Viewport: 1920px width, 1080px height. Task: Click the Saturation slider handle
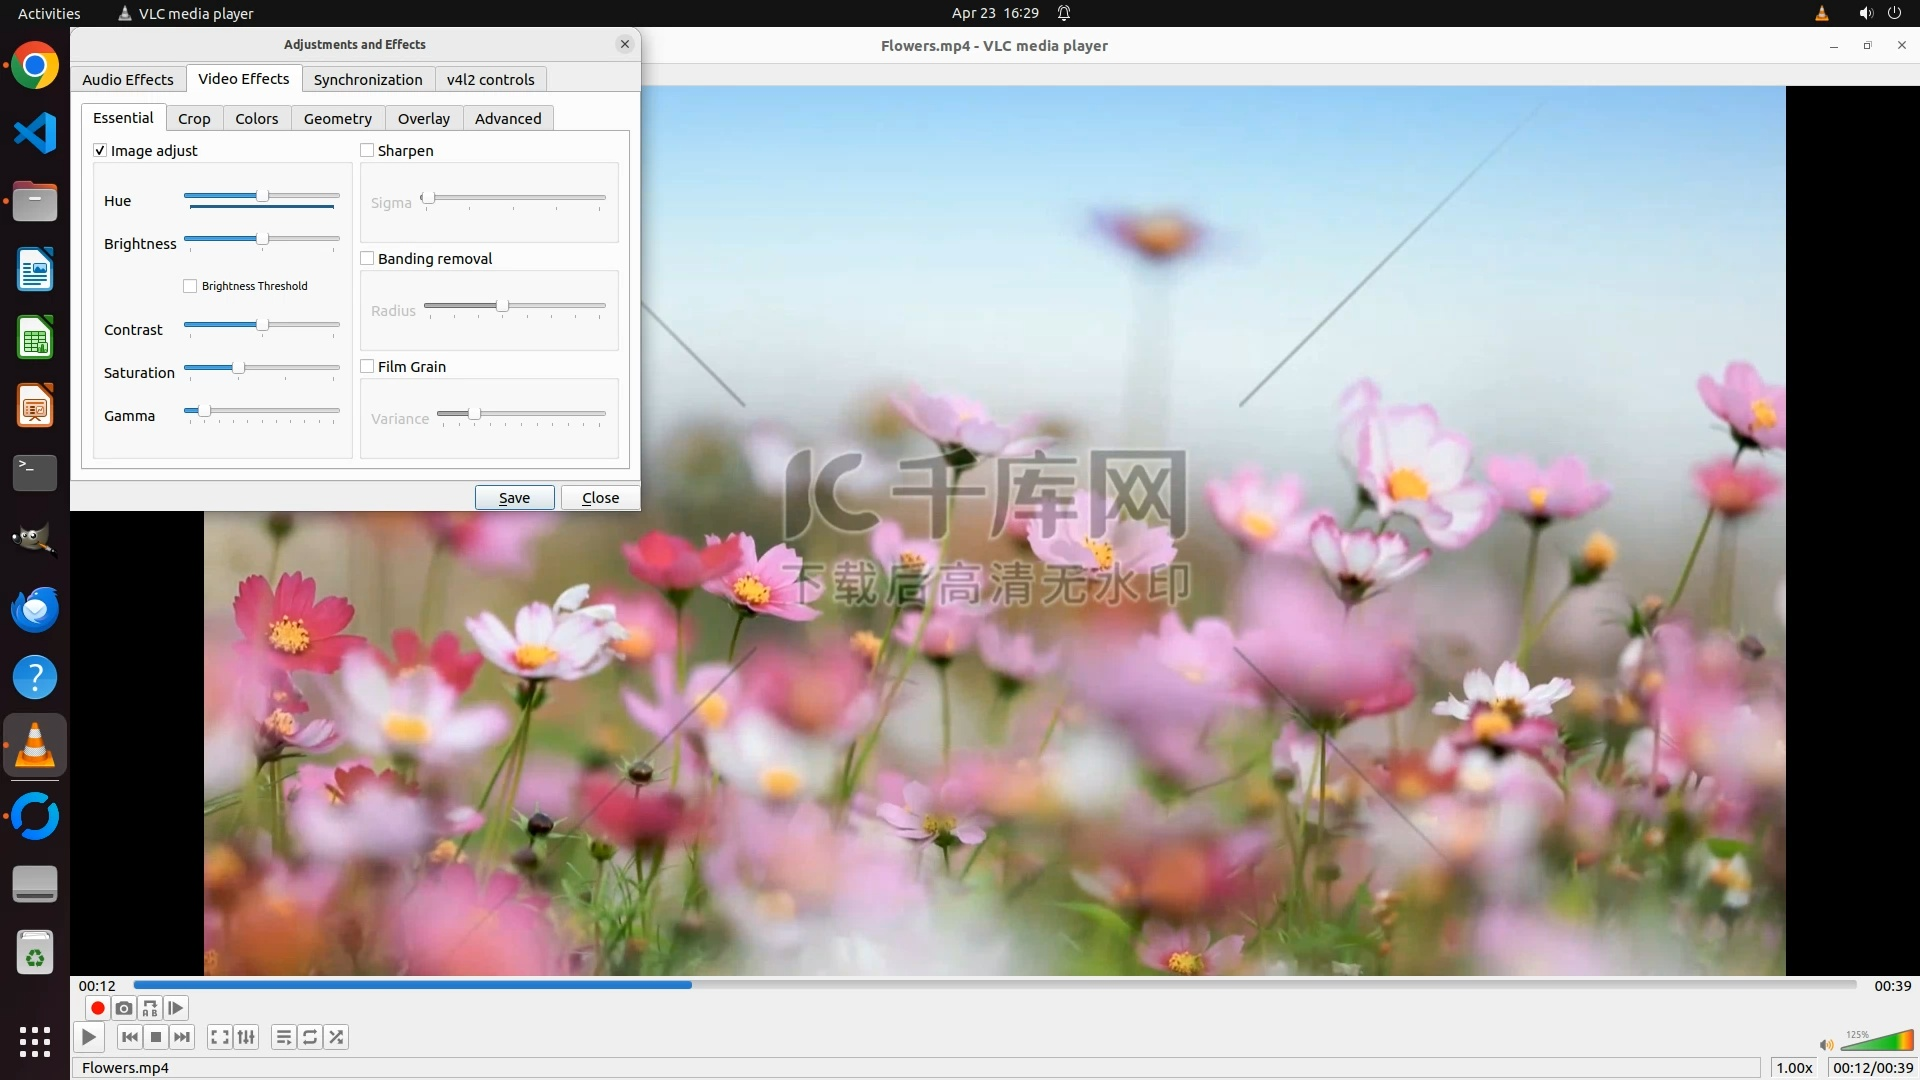pos(238,368)
